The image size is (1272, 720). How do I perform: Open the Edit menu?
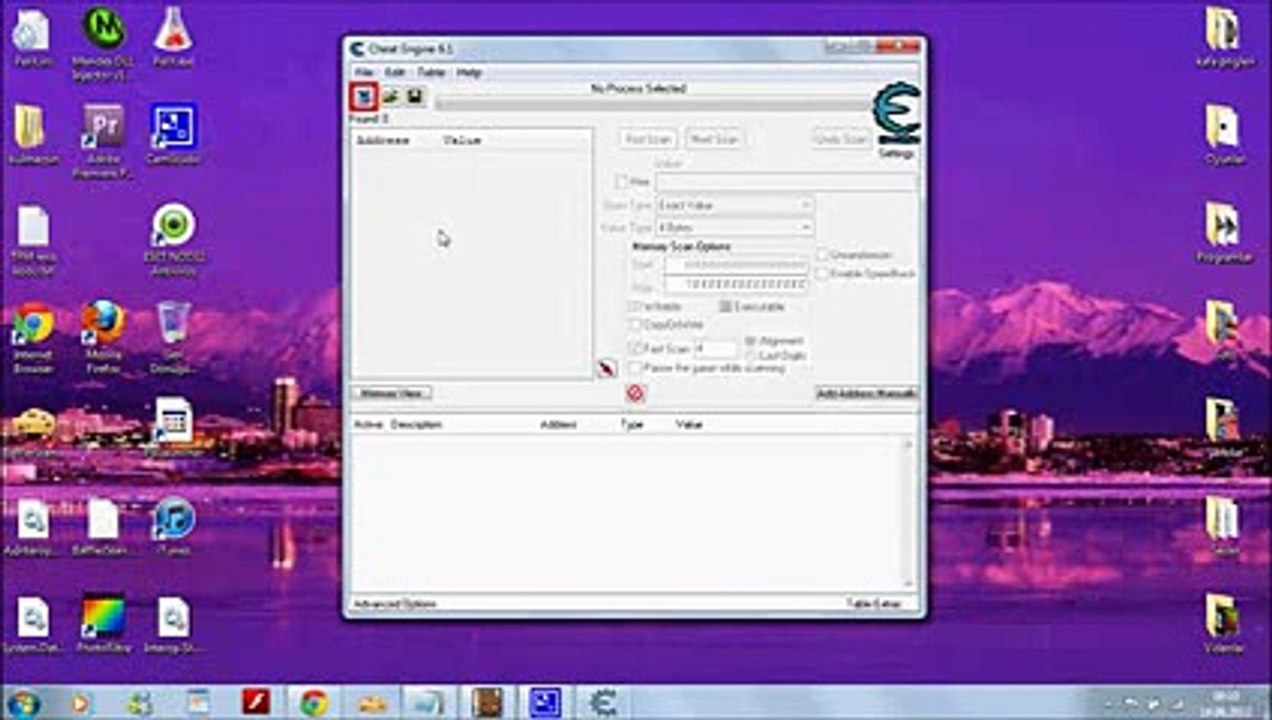click(395, 73)
